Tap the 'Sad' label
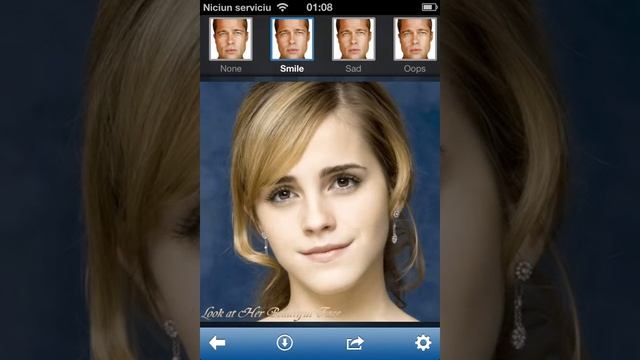Viewport: 640px width, 360px height. tap(353, 69)
